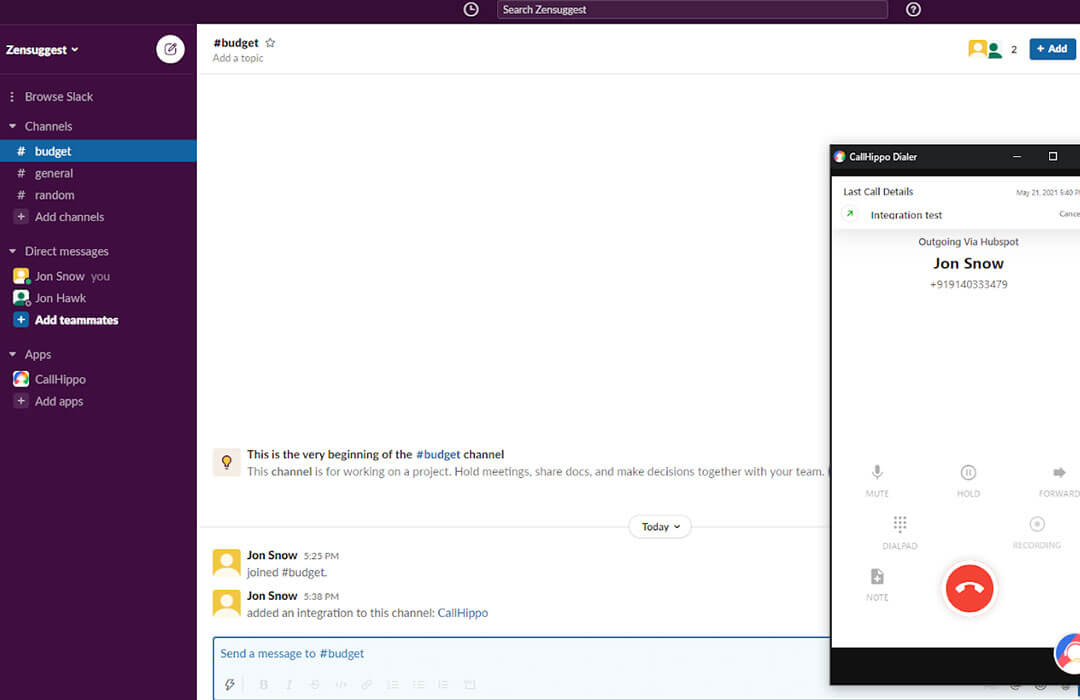Open the history clock icon
Viewport: 1080px width, 700px height.
tap(471, 10)
